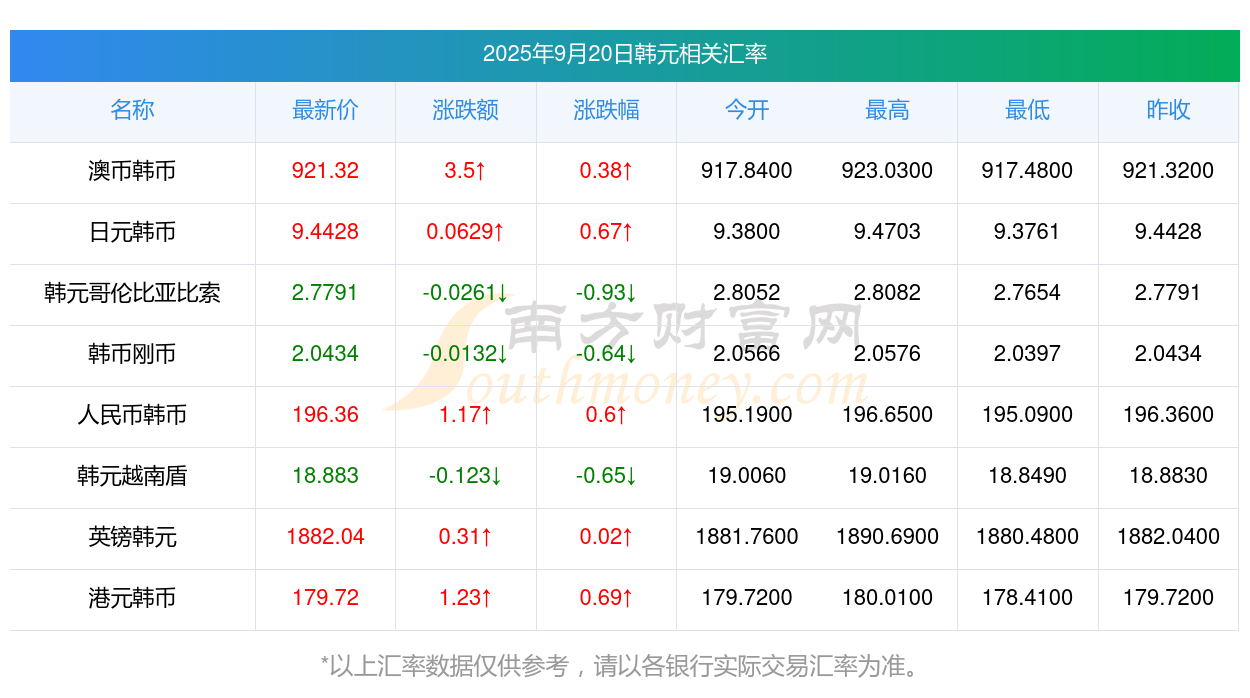The height and width of the screenshot is (698, 1250).
Task: Select the 韩币刚币 row name
Action: coord(132,354)
